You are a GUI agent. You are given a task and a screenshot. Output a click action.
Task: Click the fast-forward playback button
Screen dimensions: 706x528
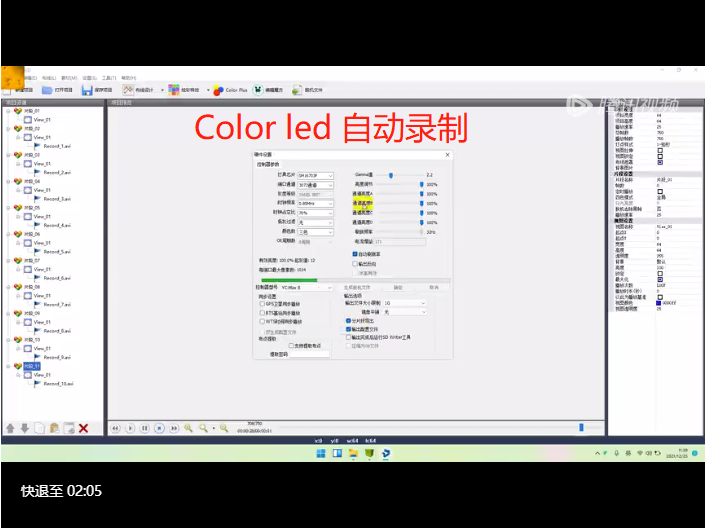[x=174, y=429]
